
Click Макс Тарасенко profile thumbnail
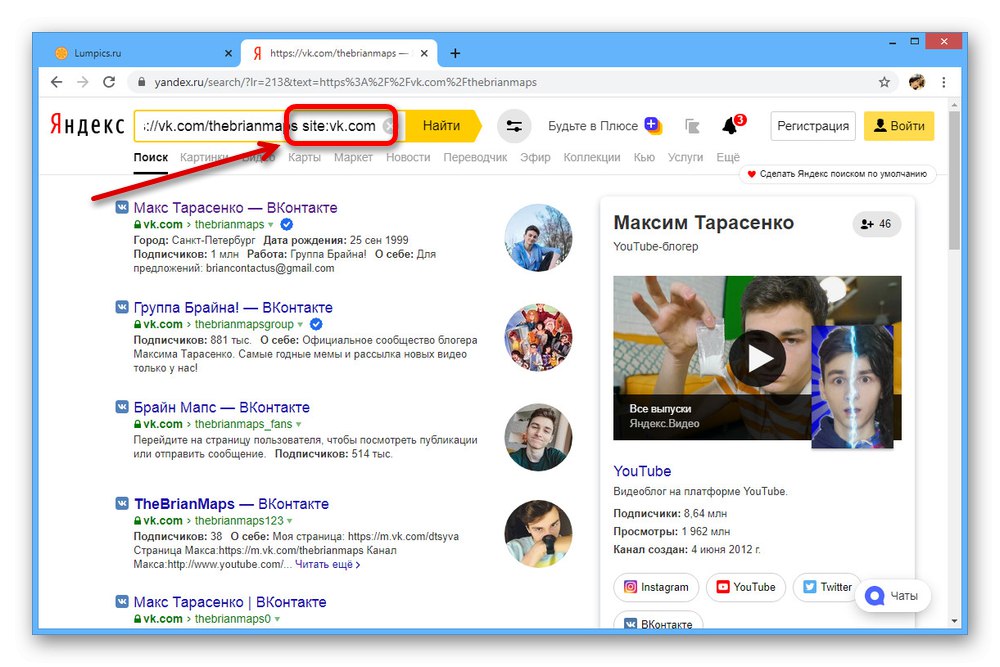pyautogui.click(x=538, y=238)
